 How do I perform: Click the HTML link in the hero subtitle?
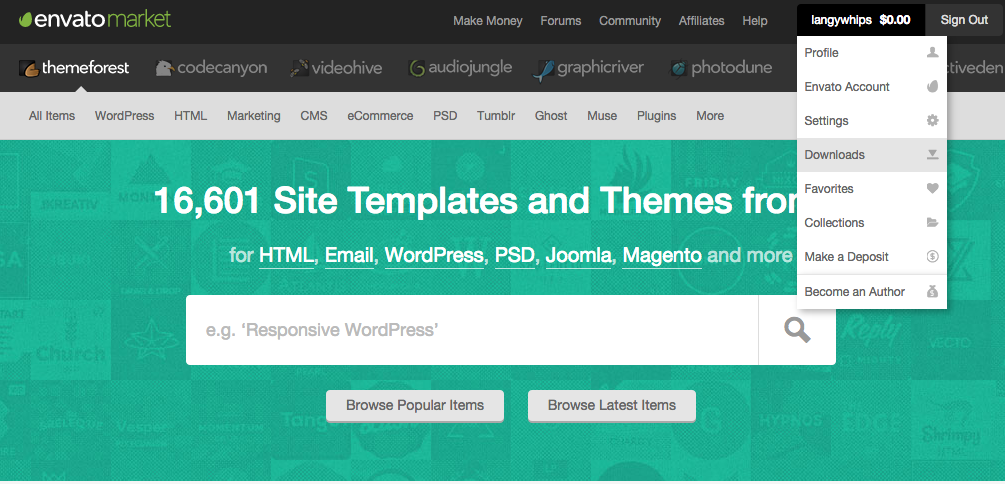pos(287,256)
